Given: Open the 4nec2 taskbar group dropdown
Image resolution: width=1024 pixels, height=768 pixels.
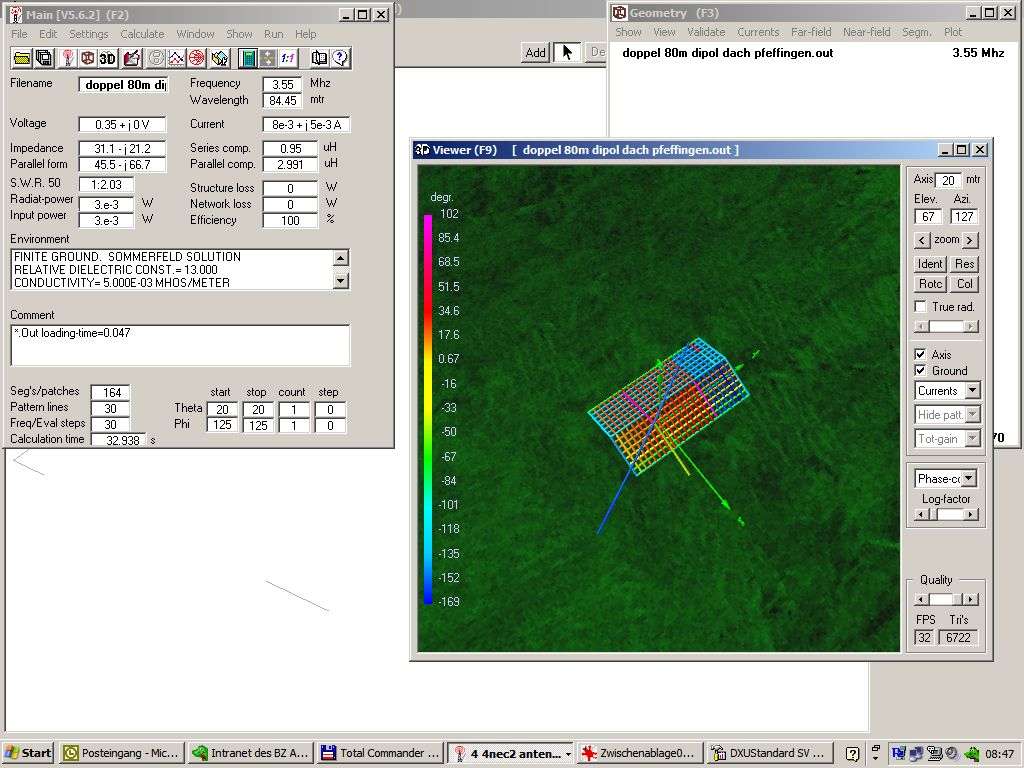Looking at the screenshot, I should coord(568,754).
